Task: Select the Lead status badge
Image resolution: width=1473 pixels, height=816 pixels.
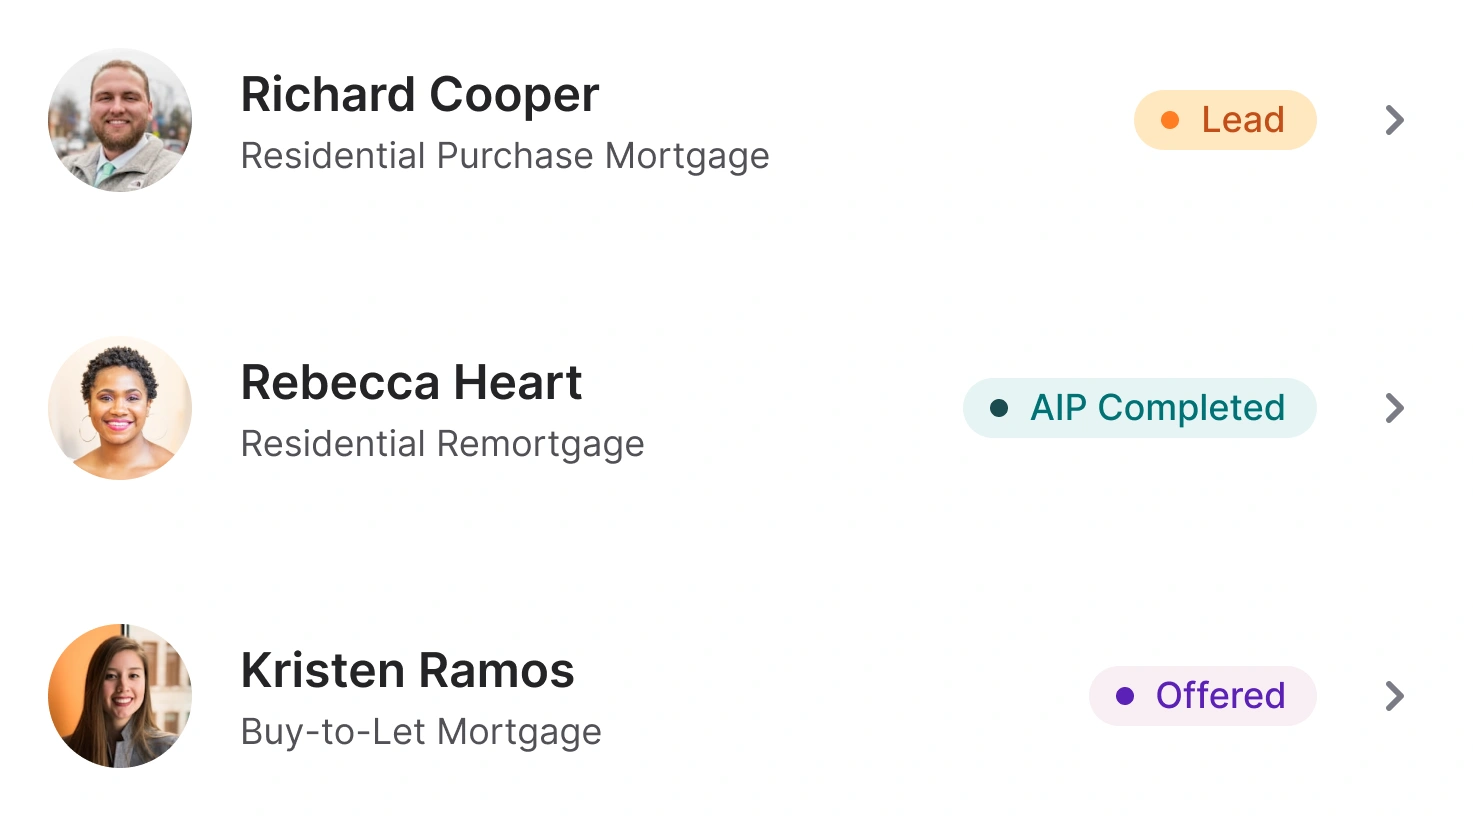Action: [x=1225, y=119]
